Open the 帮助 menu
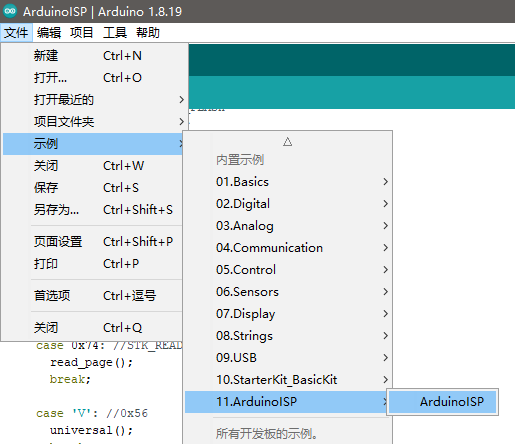The height and width of the screenshot is (444, 515). pos(148,33)
